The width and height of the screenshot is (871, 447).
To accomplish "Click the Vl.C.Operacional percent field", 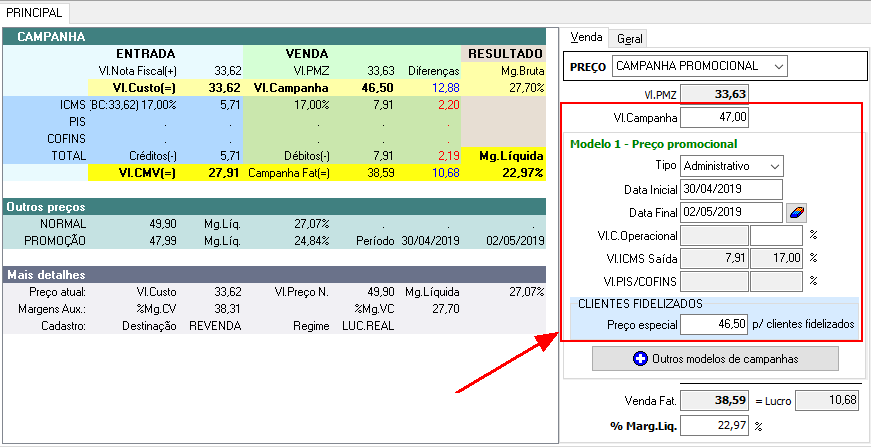I will [777, 235].
